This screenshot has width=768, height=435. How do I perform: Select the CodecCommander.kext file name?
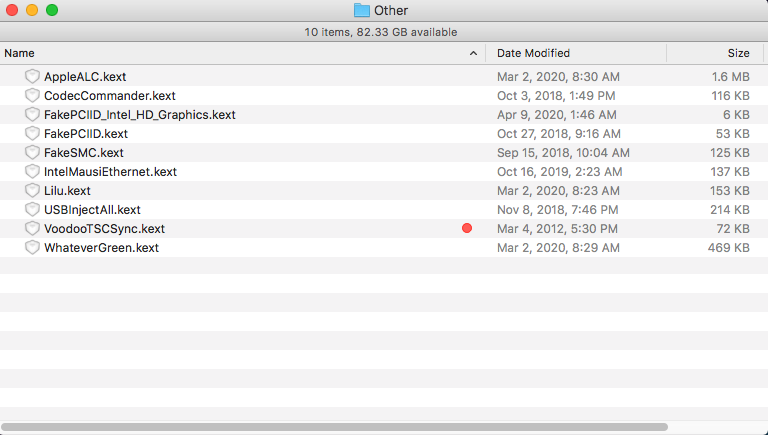[110, 96]
